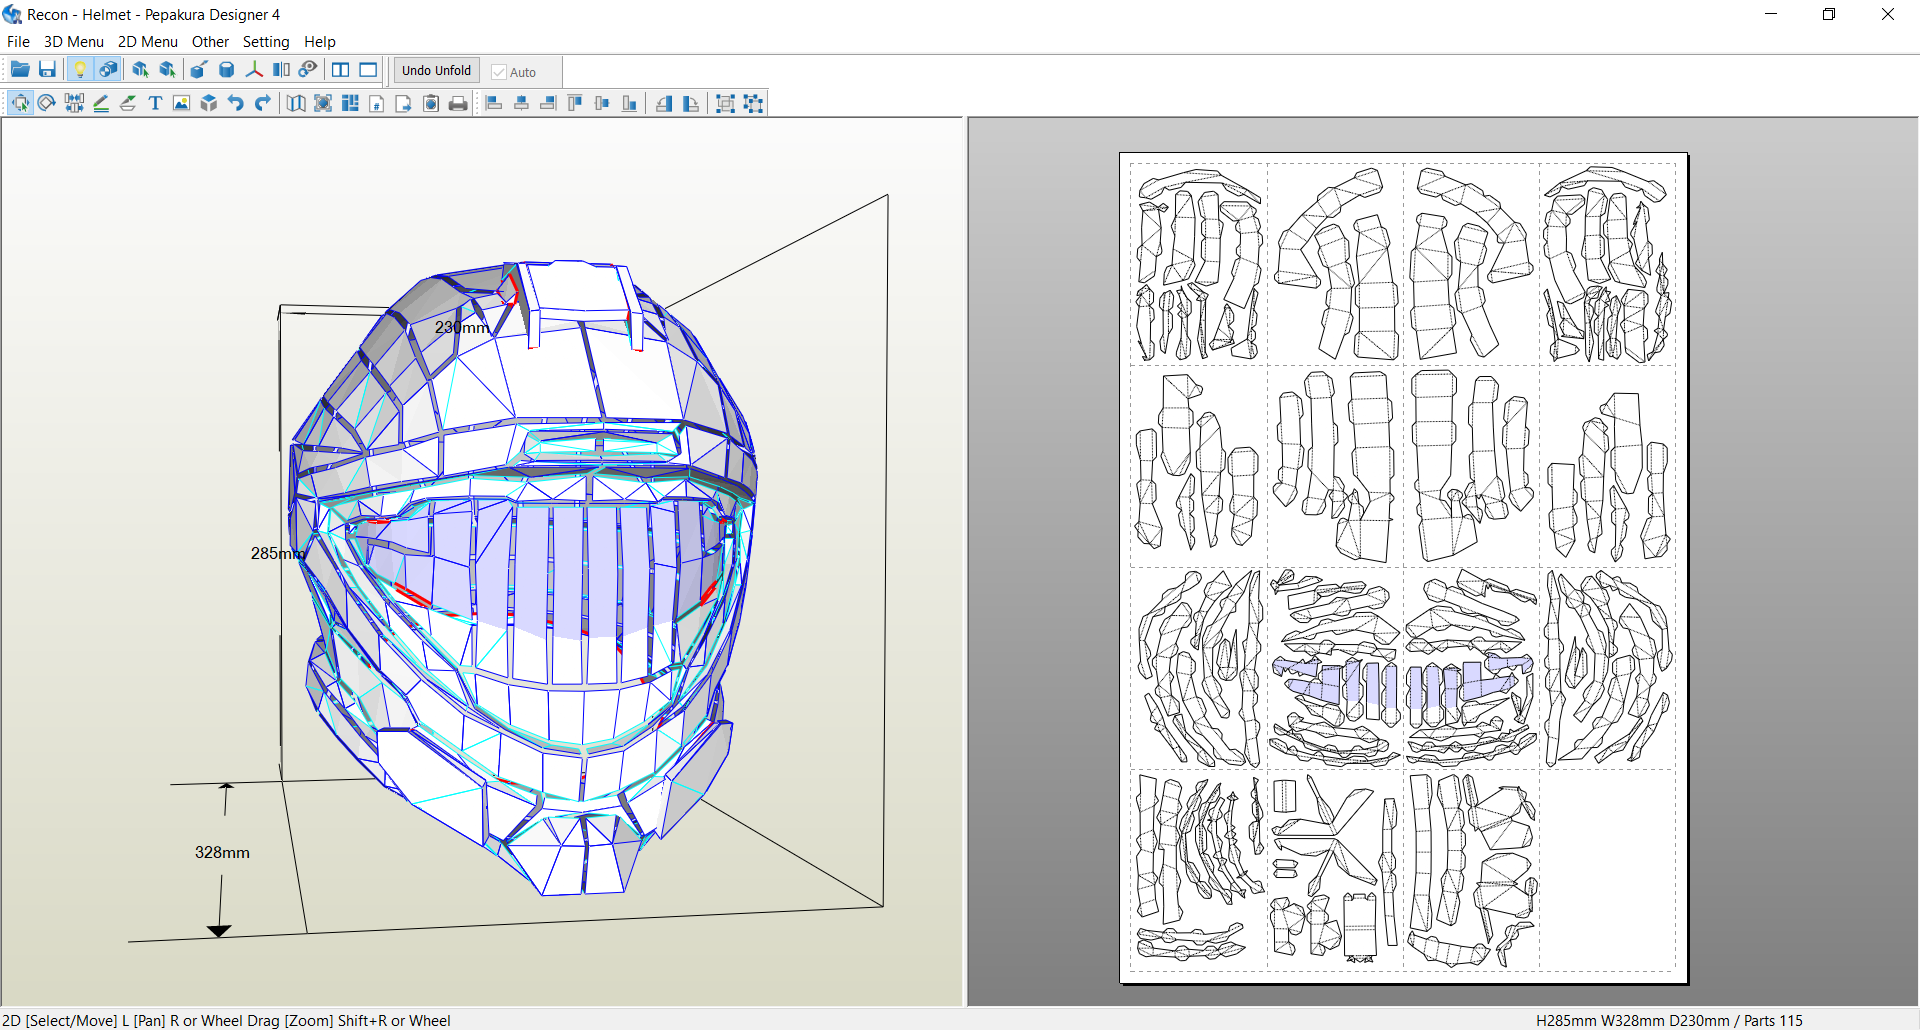Select the Join/Disjoin faces tool
This screenshot has height=1030, width=1920.
(74, 103)
